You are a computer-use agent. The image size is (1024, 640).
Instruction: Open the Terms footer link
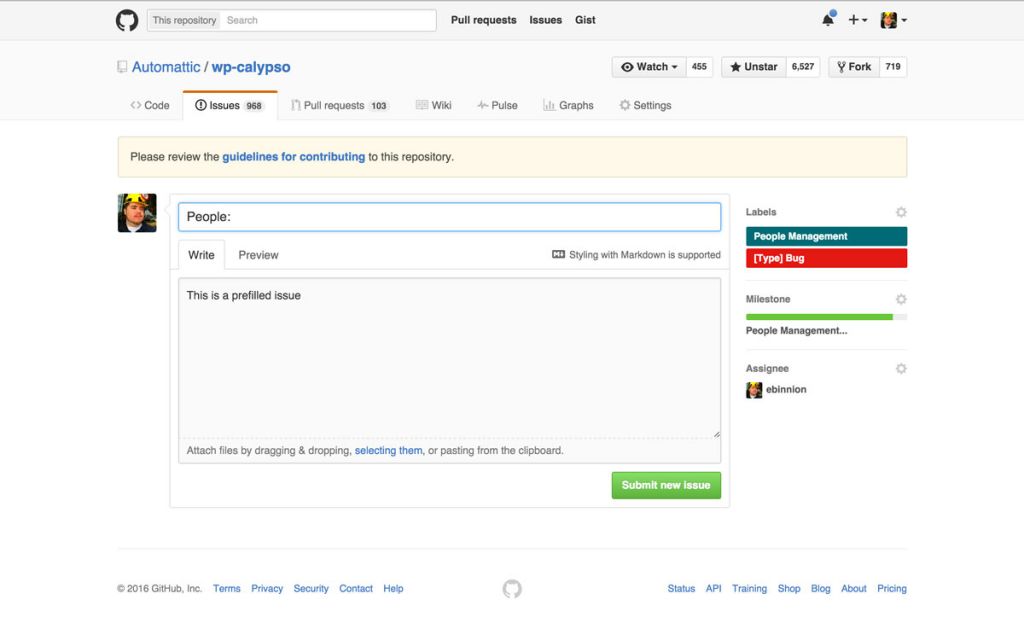[227, 588]
